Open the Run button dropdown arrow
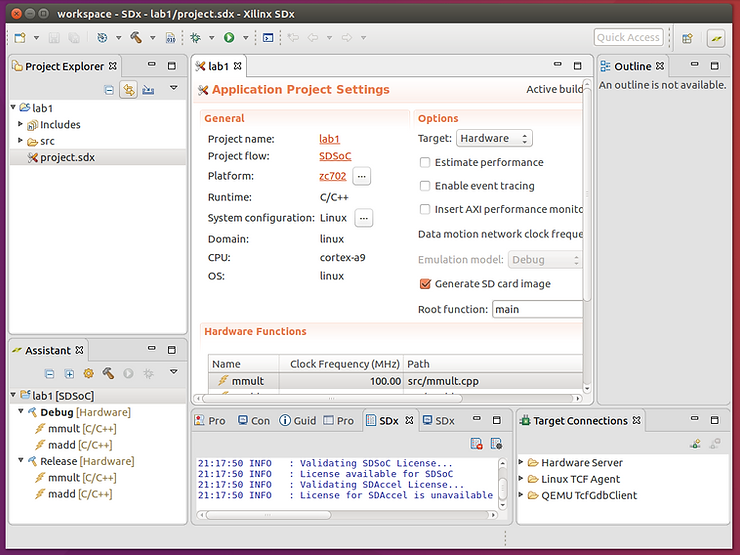 (245, 38)
